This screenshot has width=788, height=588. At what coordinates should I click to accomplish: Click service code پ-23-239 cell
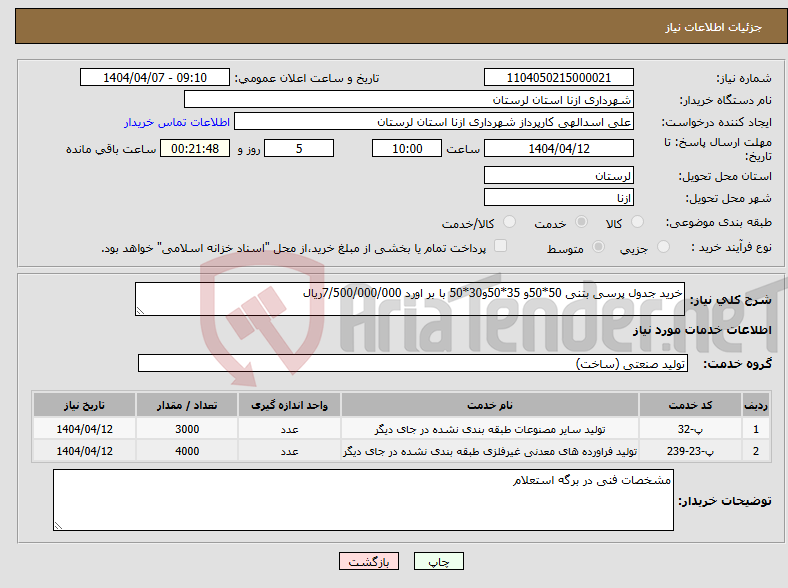tap(691, 451)
